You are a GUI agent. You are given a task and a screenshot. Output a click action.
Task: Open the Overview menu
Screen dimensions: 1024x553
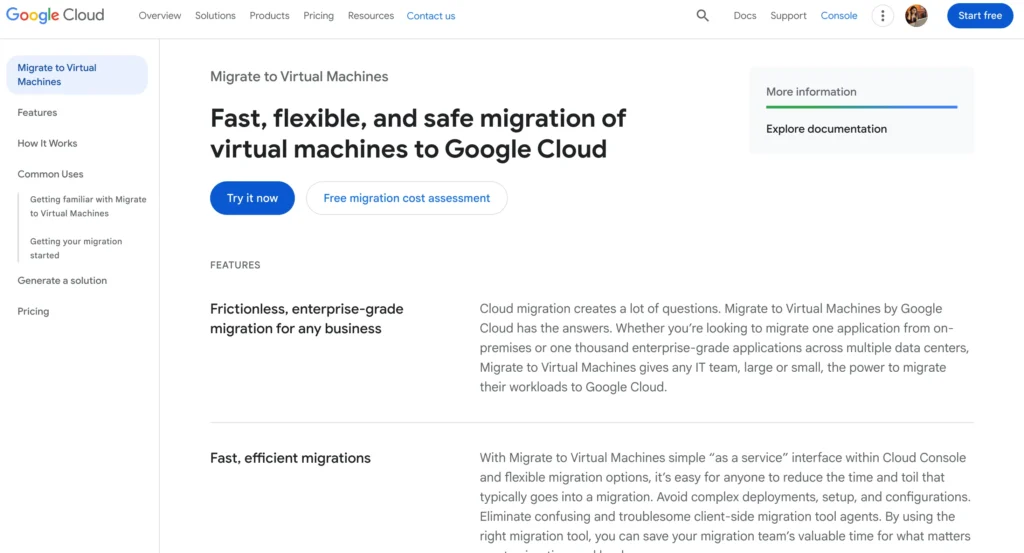(x=159, y=16)
